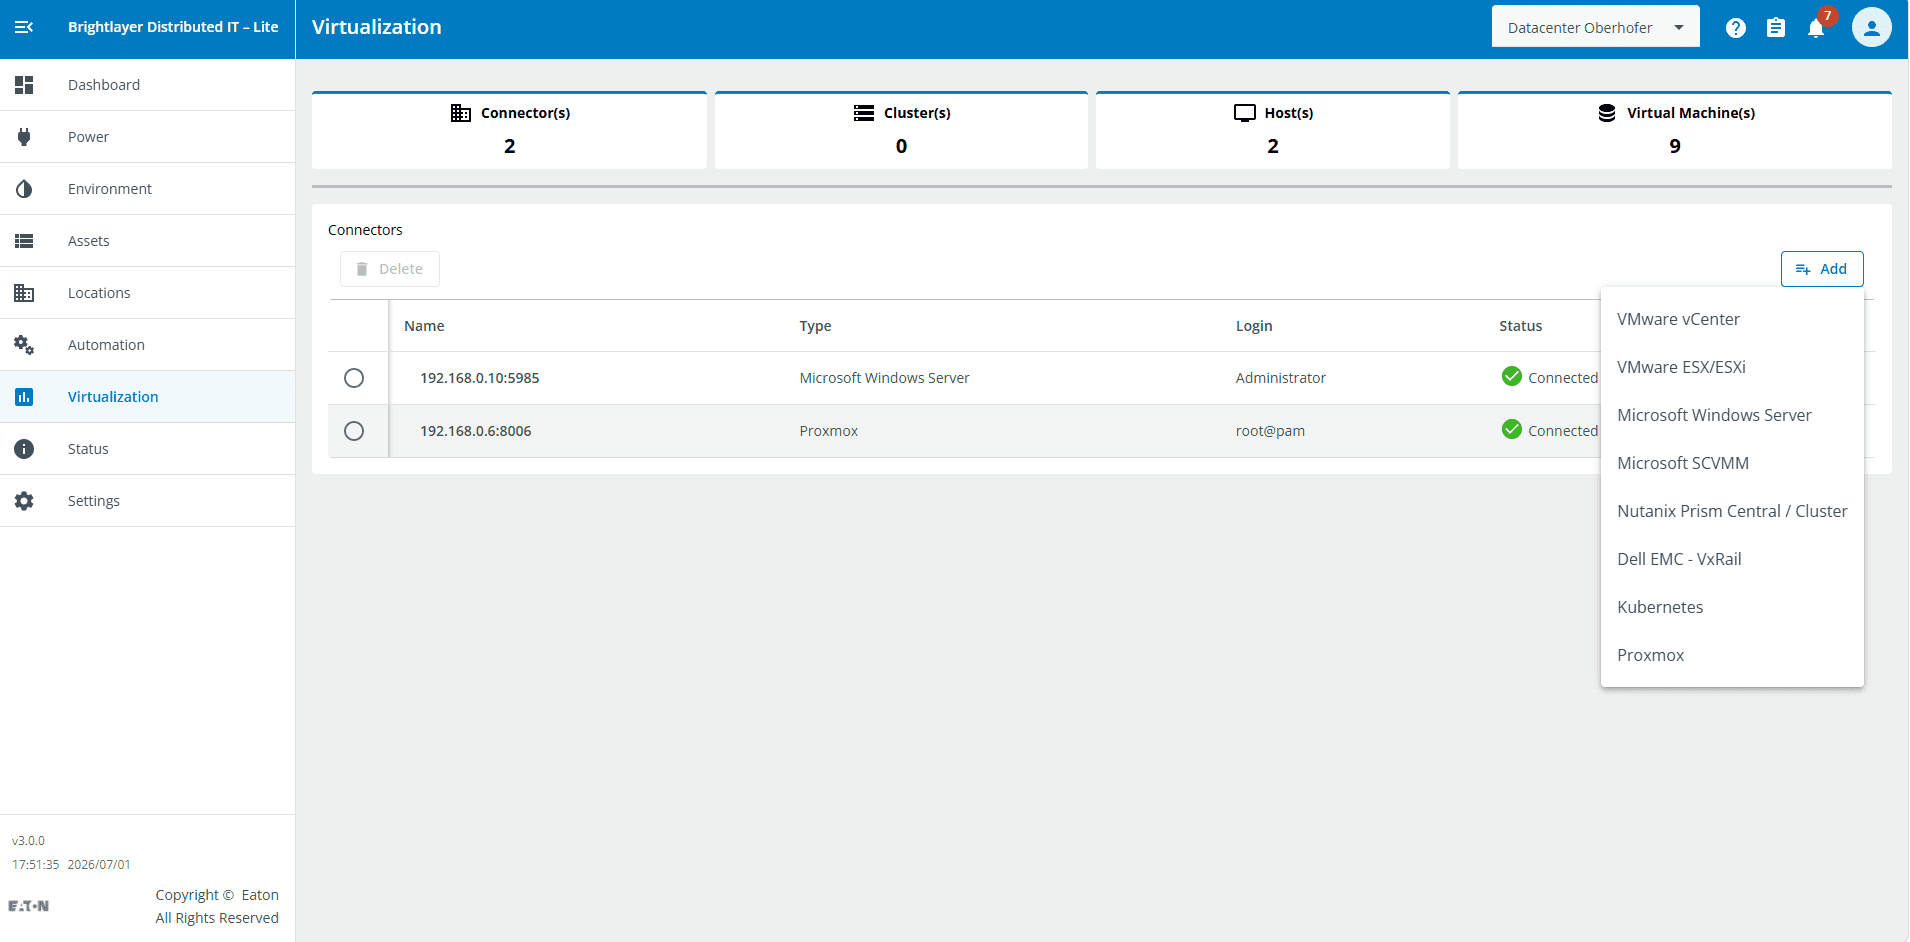Image resolution: width=1910 pixels, height=942 pixels.
Task: Sort connectors by Login column header
Action: click(1254, 326)
